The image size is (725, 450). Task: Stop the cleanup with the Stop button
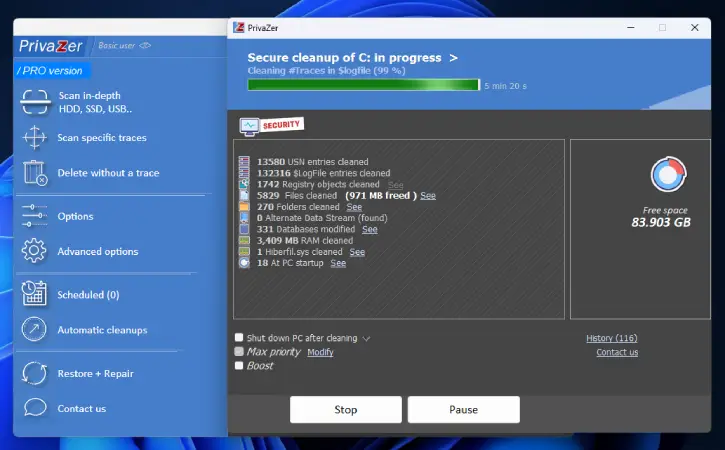346,409
